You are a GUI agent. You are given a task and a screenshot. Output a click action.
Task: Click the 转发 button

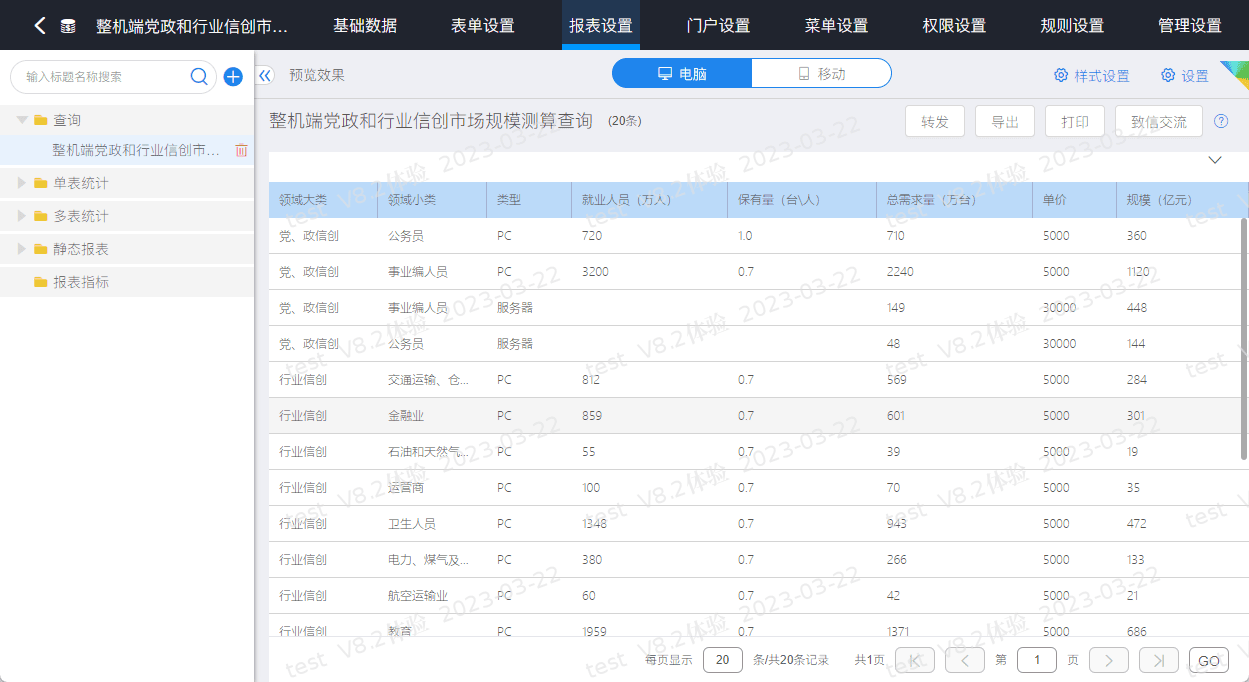click(935, 121)
